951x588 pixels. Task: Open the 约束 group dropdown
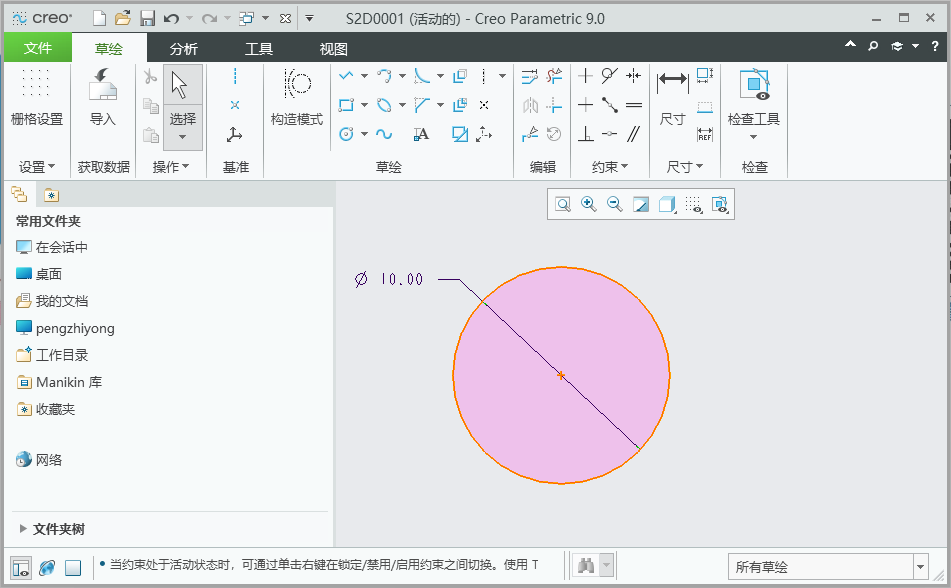click(610, 166)
